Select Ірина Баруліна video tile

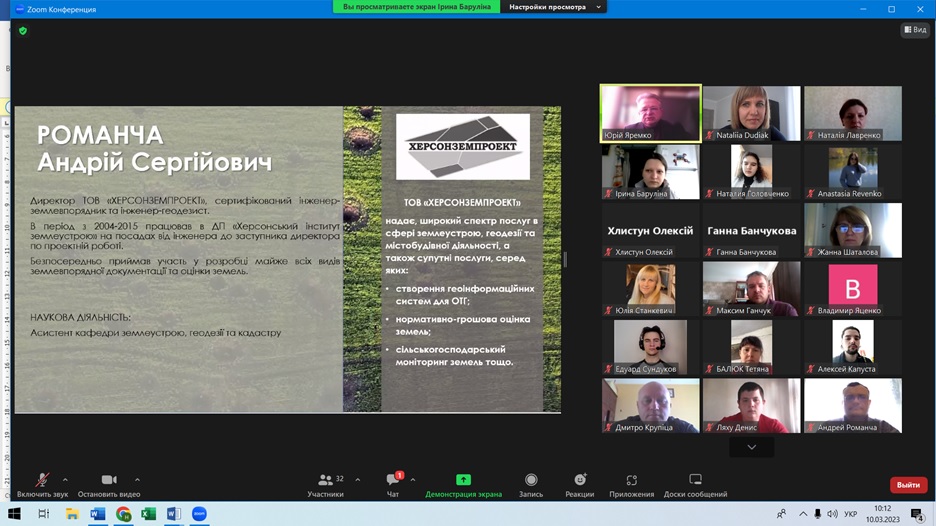click(x=651, y=172)
